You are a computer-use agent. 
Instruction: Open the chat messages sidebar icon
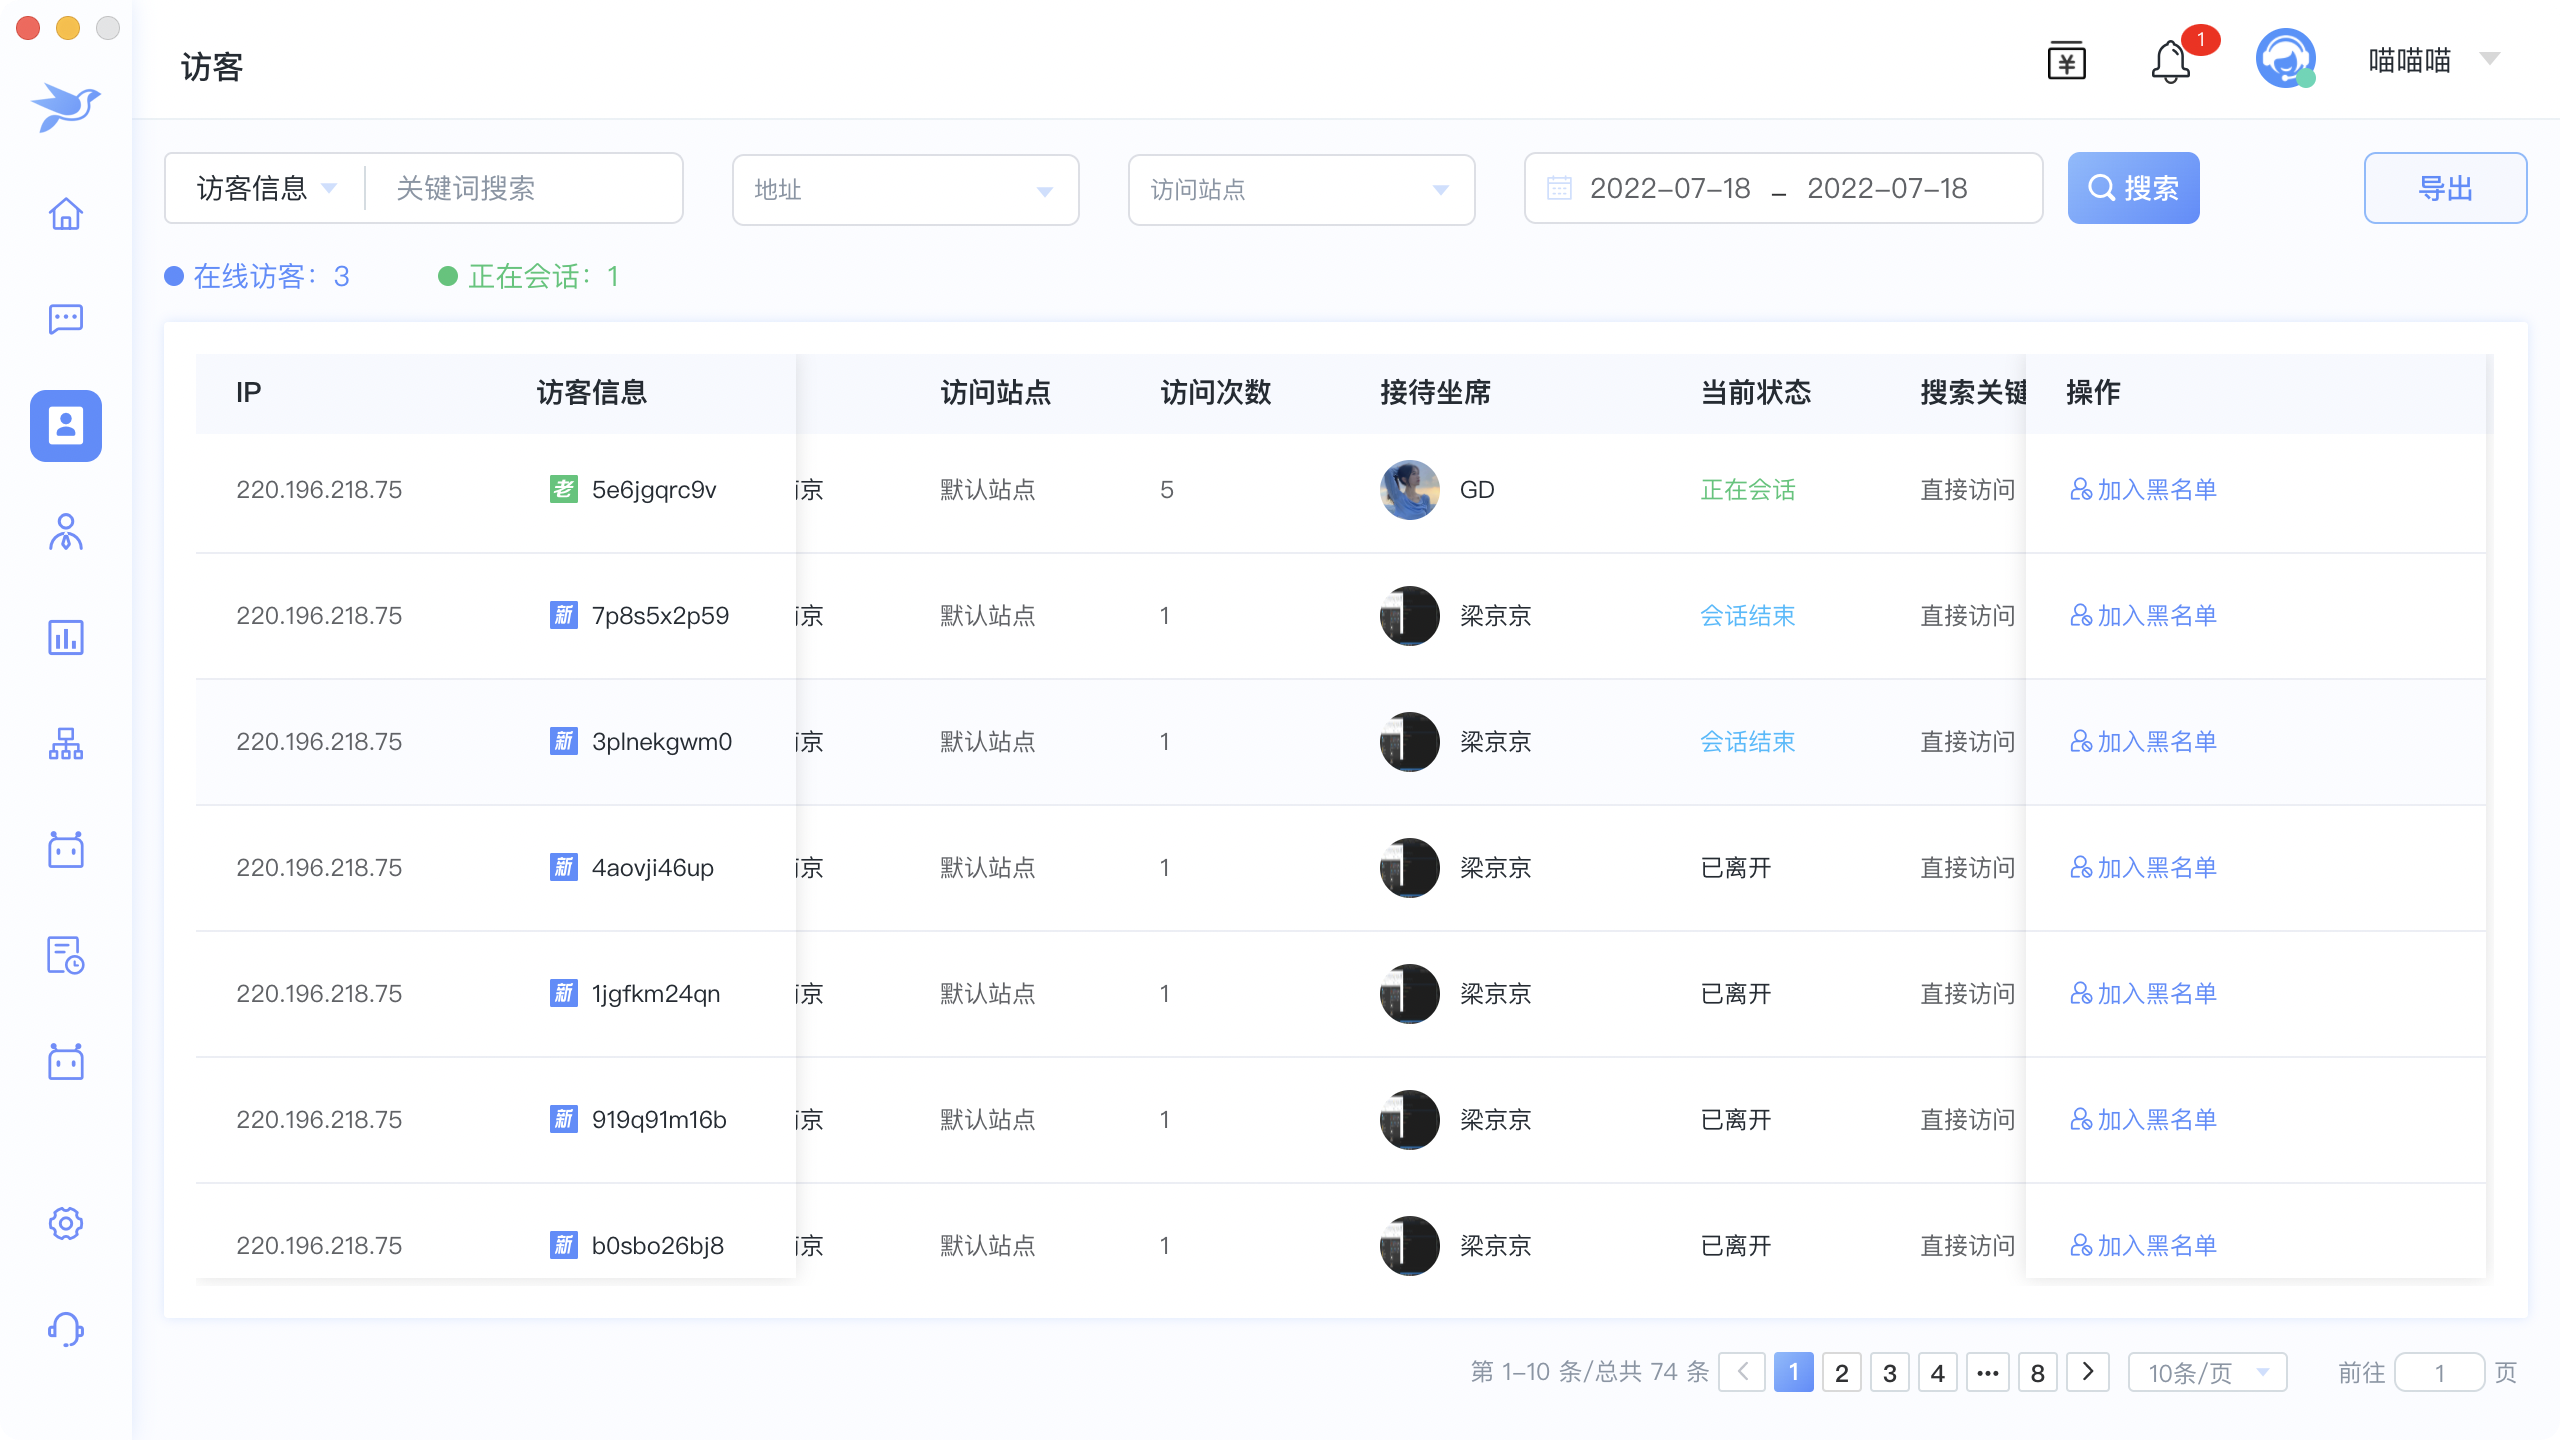tap(66, 319)
